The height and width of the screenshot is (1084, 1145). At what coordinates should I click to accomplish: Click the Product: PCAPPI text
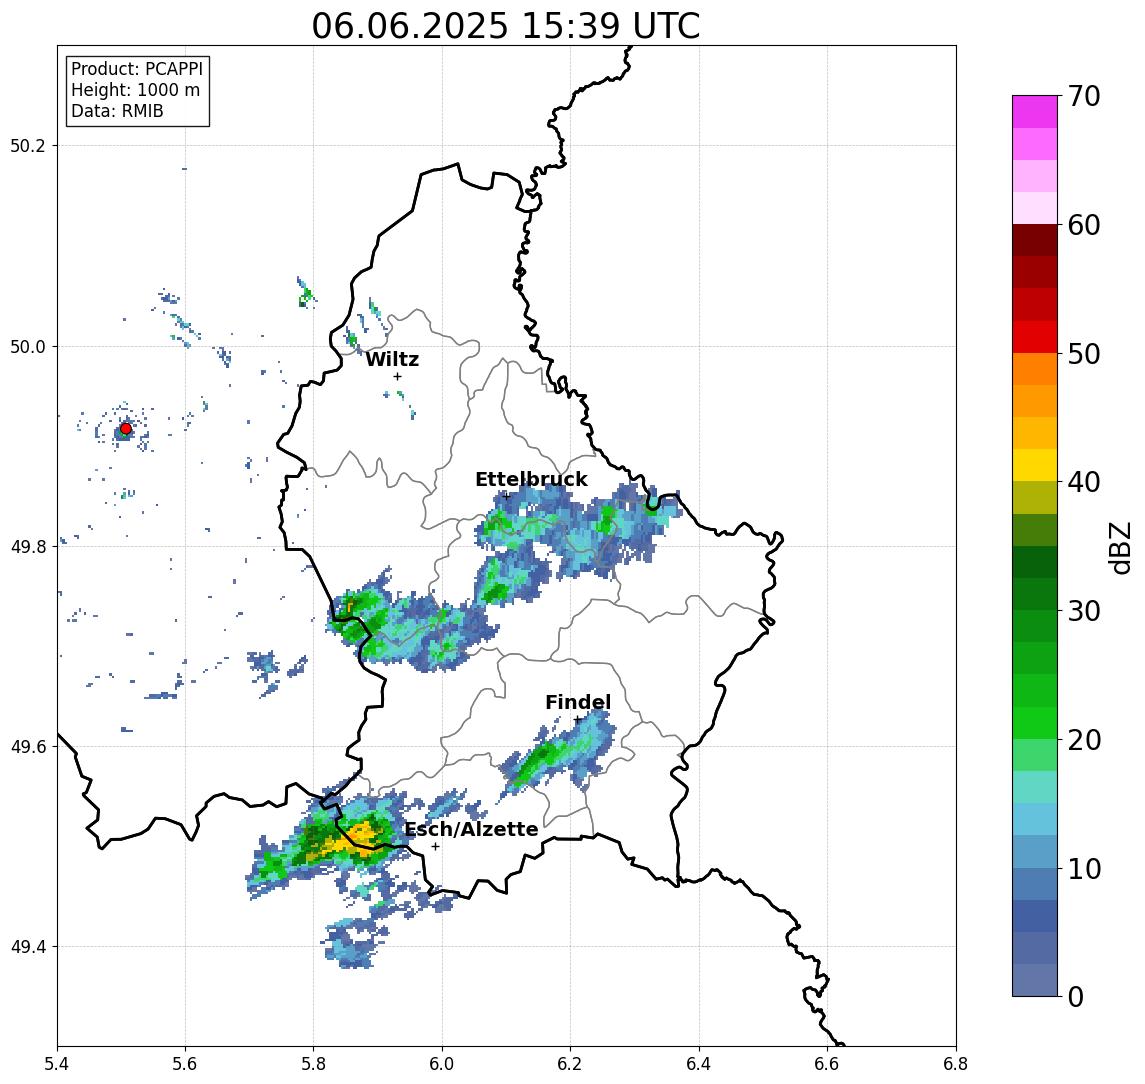click(x=137, y=69)
